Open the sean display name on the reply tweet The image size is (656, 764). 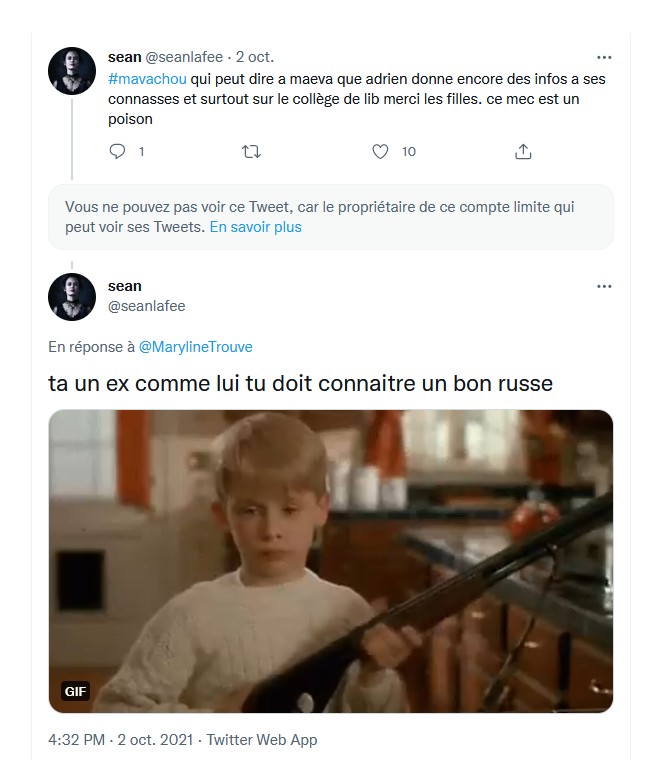point(125,286)
